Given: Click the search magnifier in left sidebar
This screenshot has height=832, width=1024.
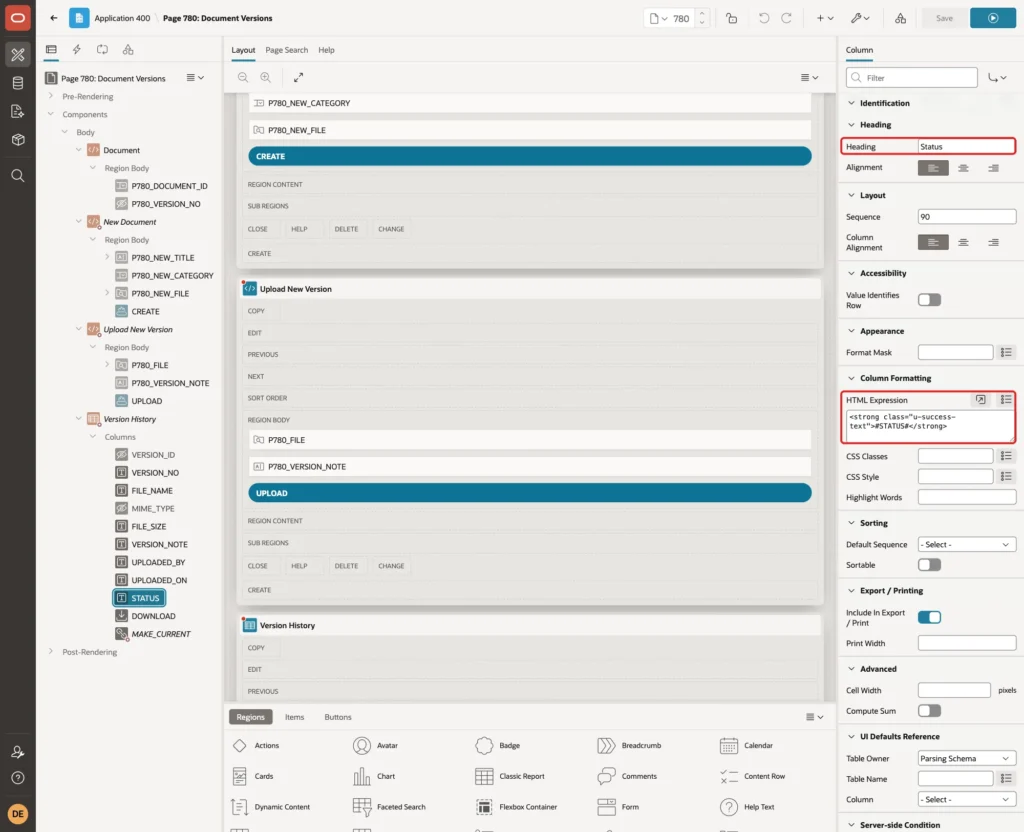Looking at the screenshot, I should (x=18, y=176).
